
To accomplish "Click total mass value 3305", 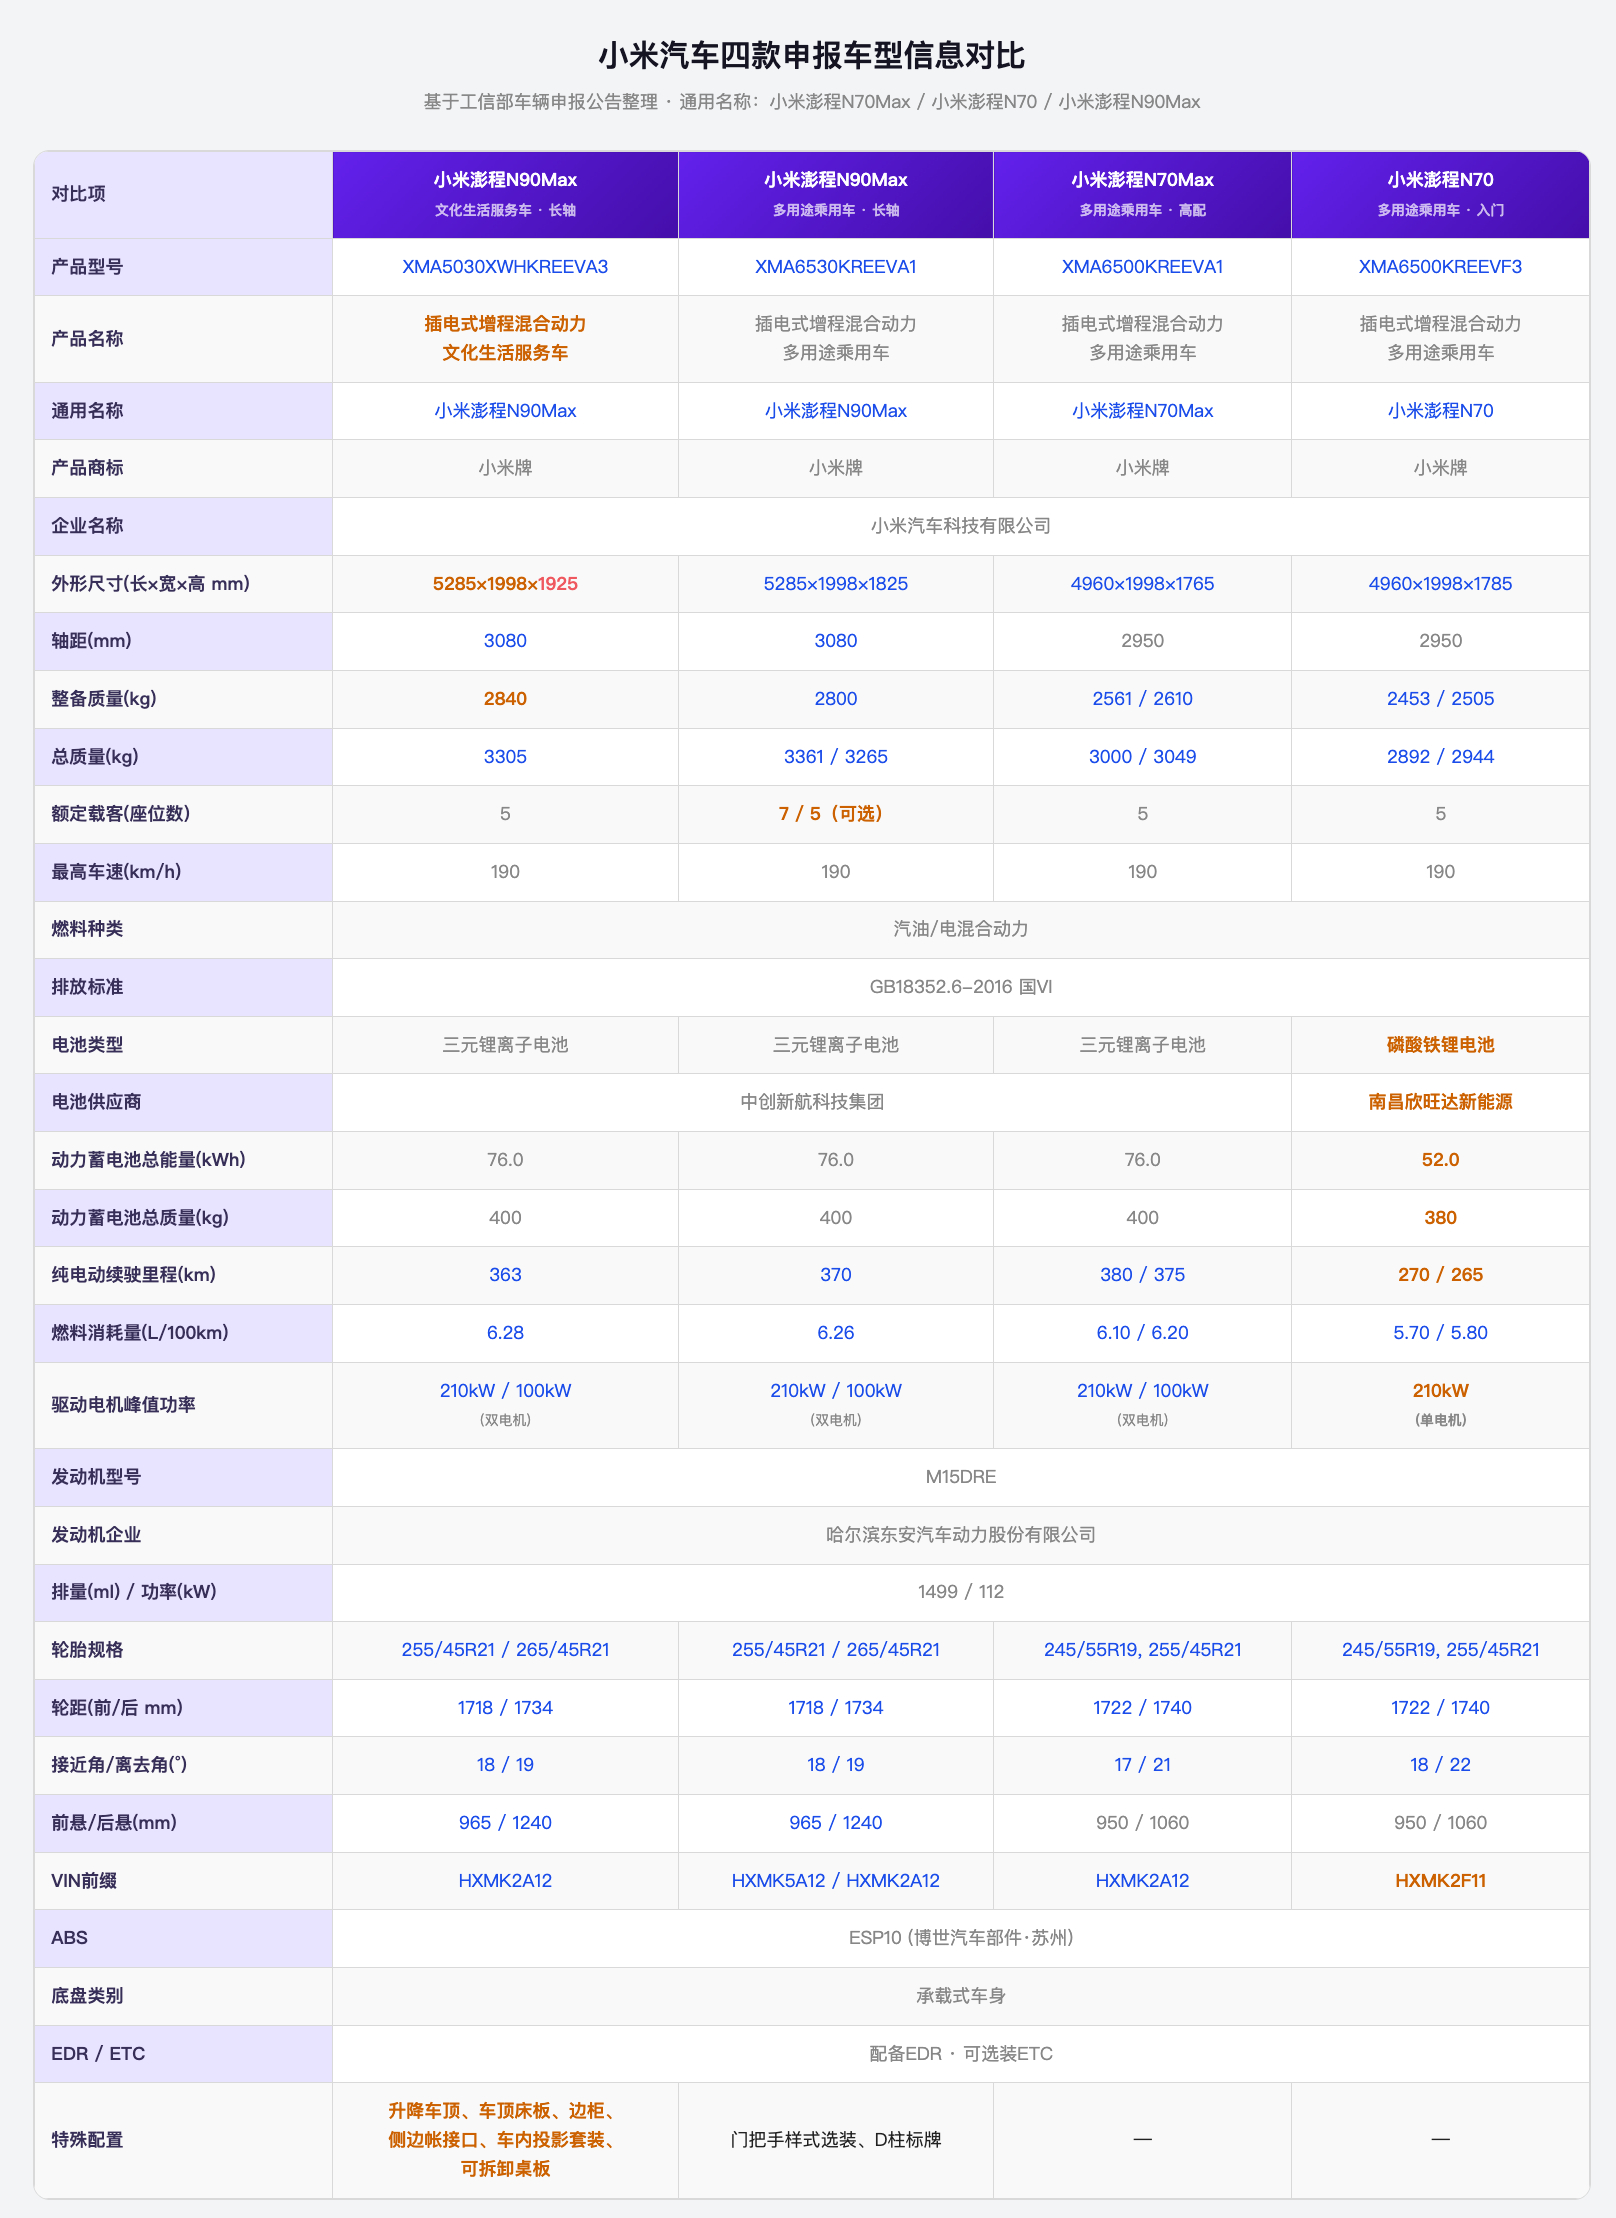I will (505, 757).
